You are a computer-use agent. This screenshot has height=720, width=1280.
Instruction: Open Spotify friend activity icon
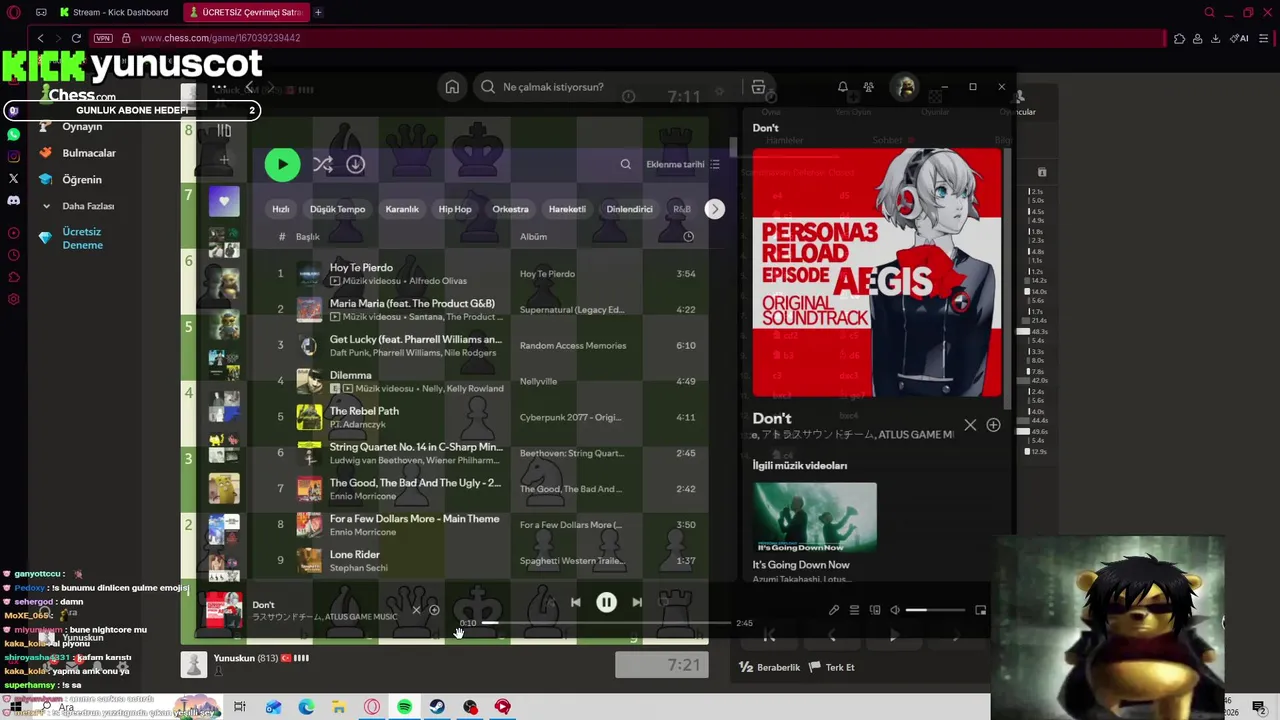tap(868, 87)
